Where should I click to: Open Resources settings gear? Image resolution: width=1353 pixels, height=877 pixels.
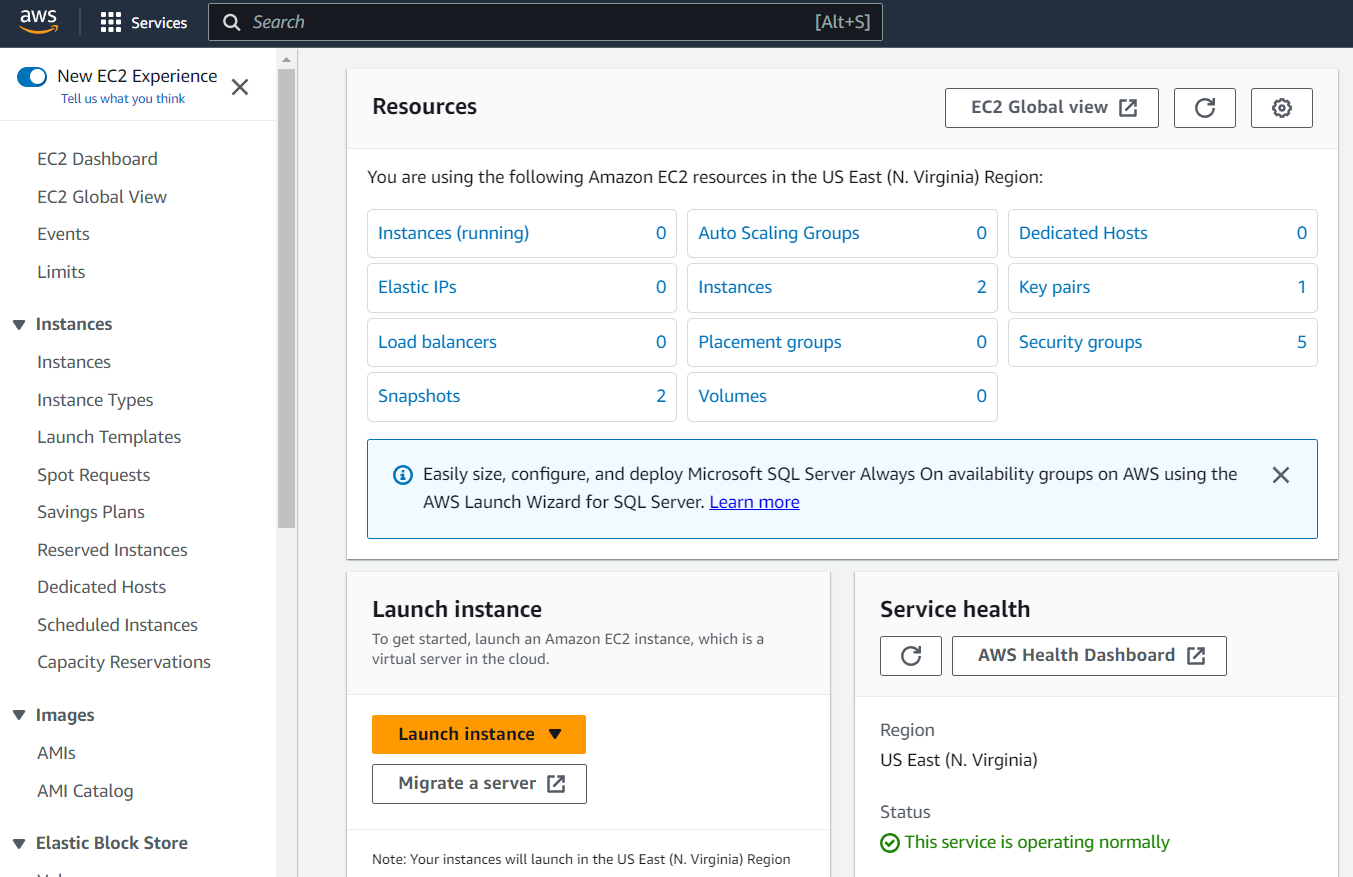click(x=1281, y=108)
